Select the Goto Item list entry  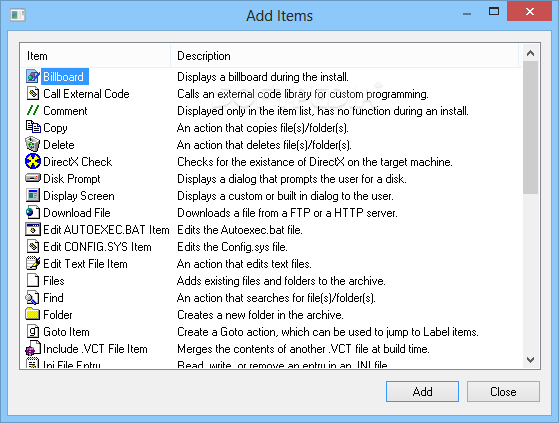pyautogui.click(x=66, y=332)
